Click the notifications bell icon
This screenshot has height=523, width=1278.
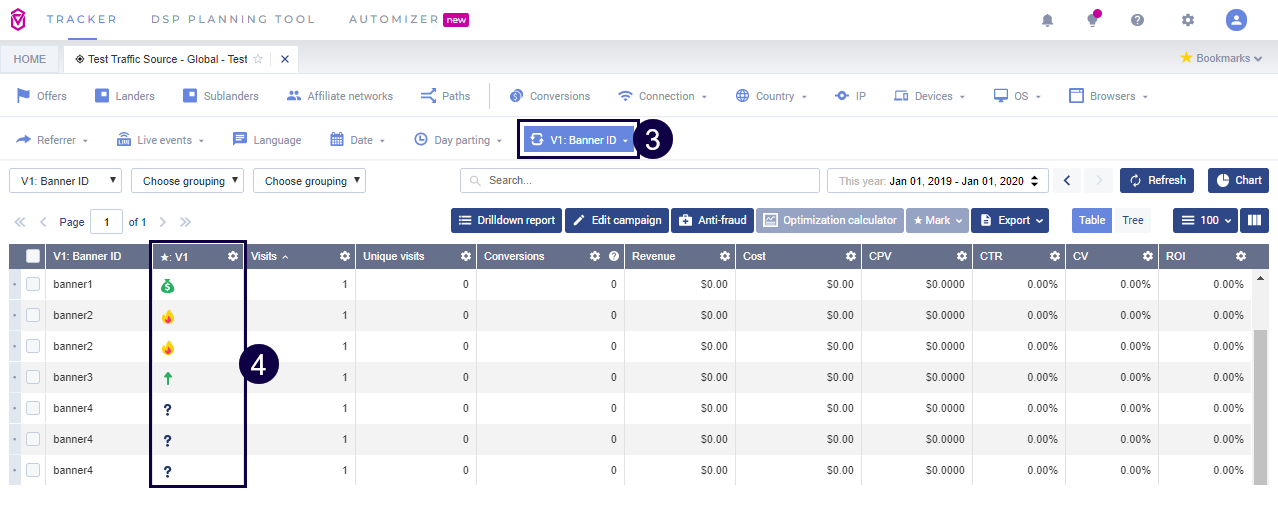[x=1048, y=20]
